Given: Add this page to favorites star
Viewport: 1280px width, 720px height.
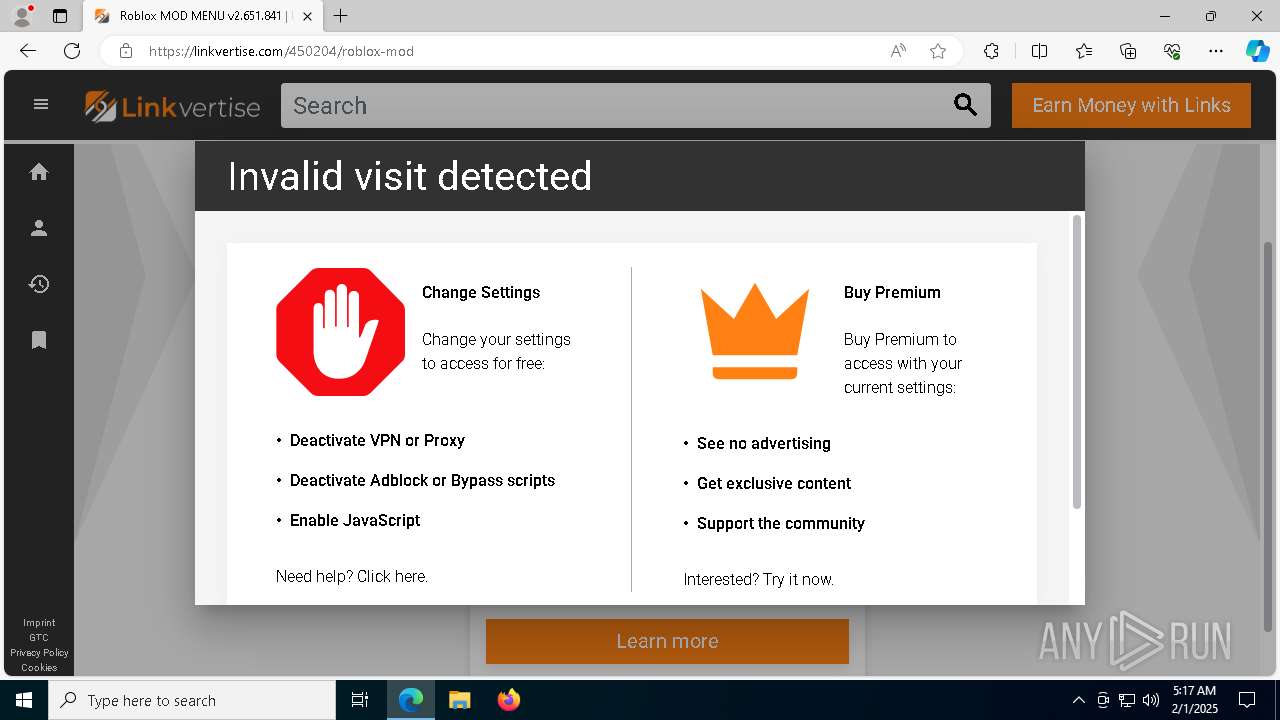Looking at the screenshot, I should pyautogui.click(x=938, y=51).
